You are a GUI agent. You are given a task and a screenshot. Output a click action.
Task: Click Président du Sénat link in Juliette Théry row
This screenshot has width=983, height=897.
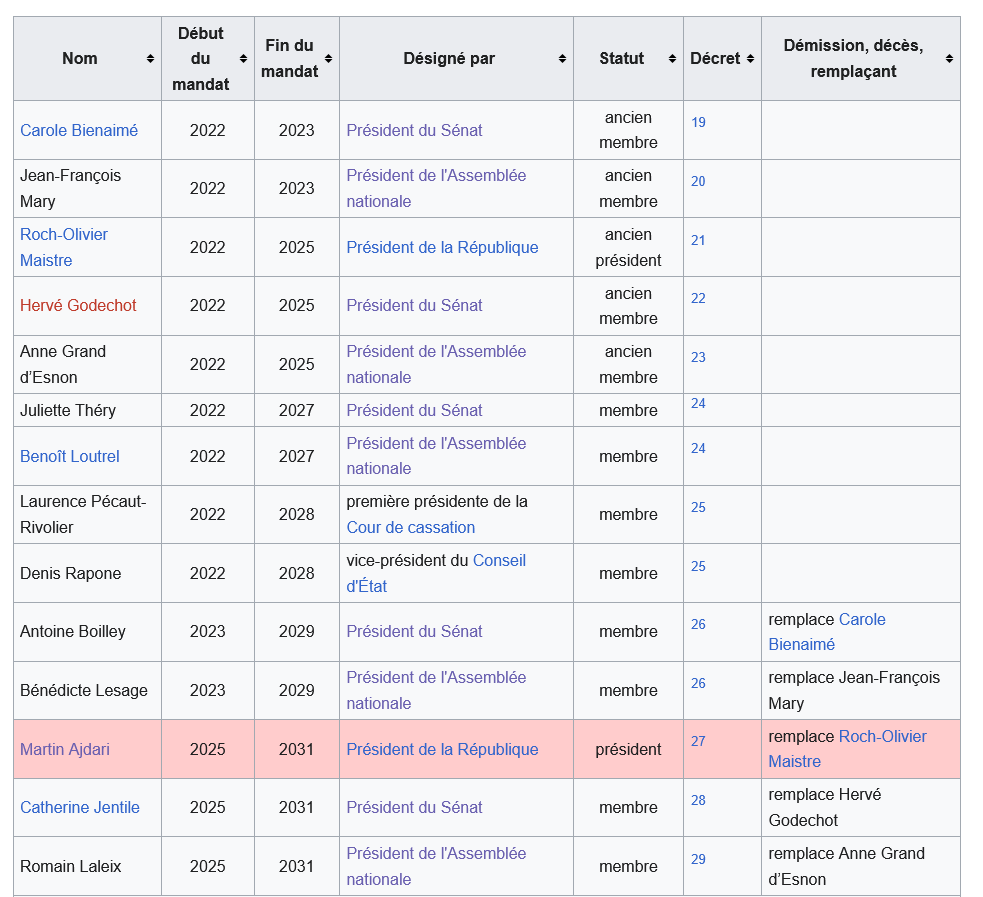coord(414,411)
